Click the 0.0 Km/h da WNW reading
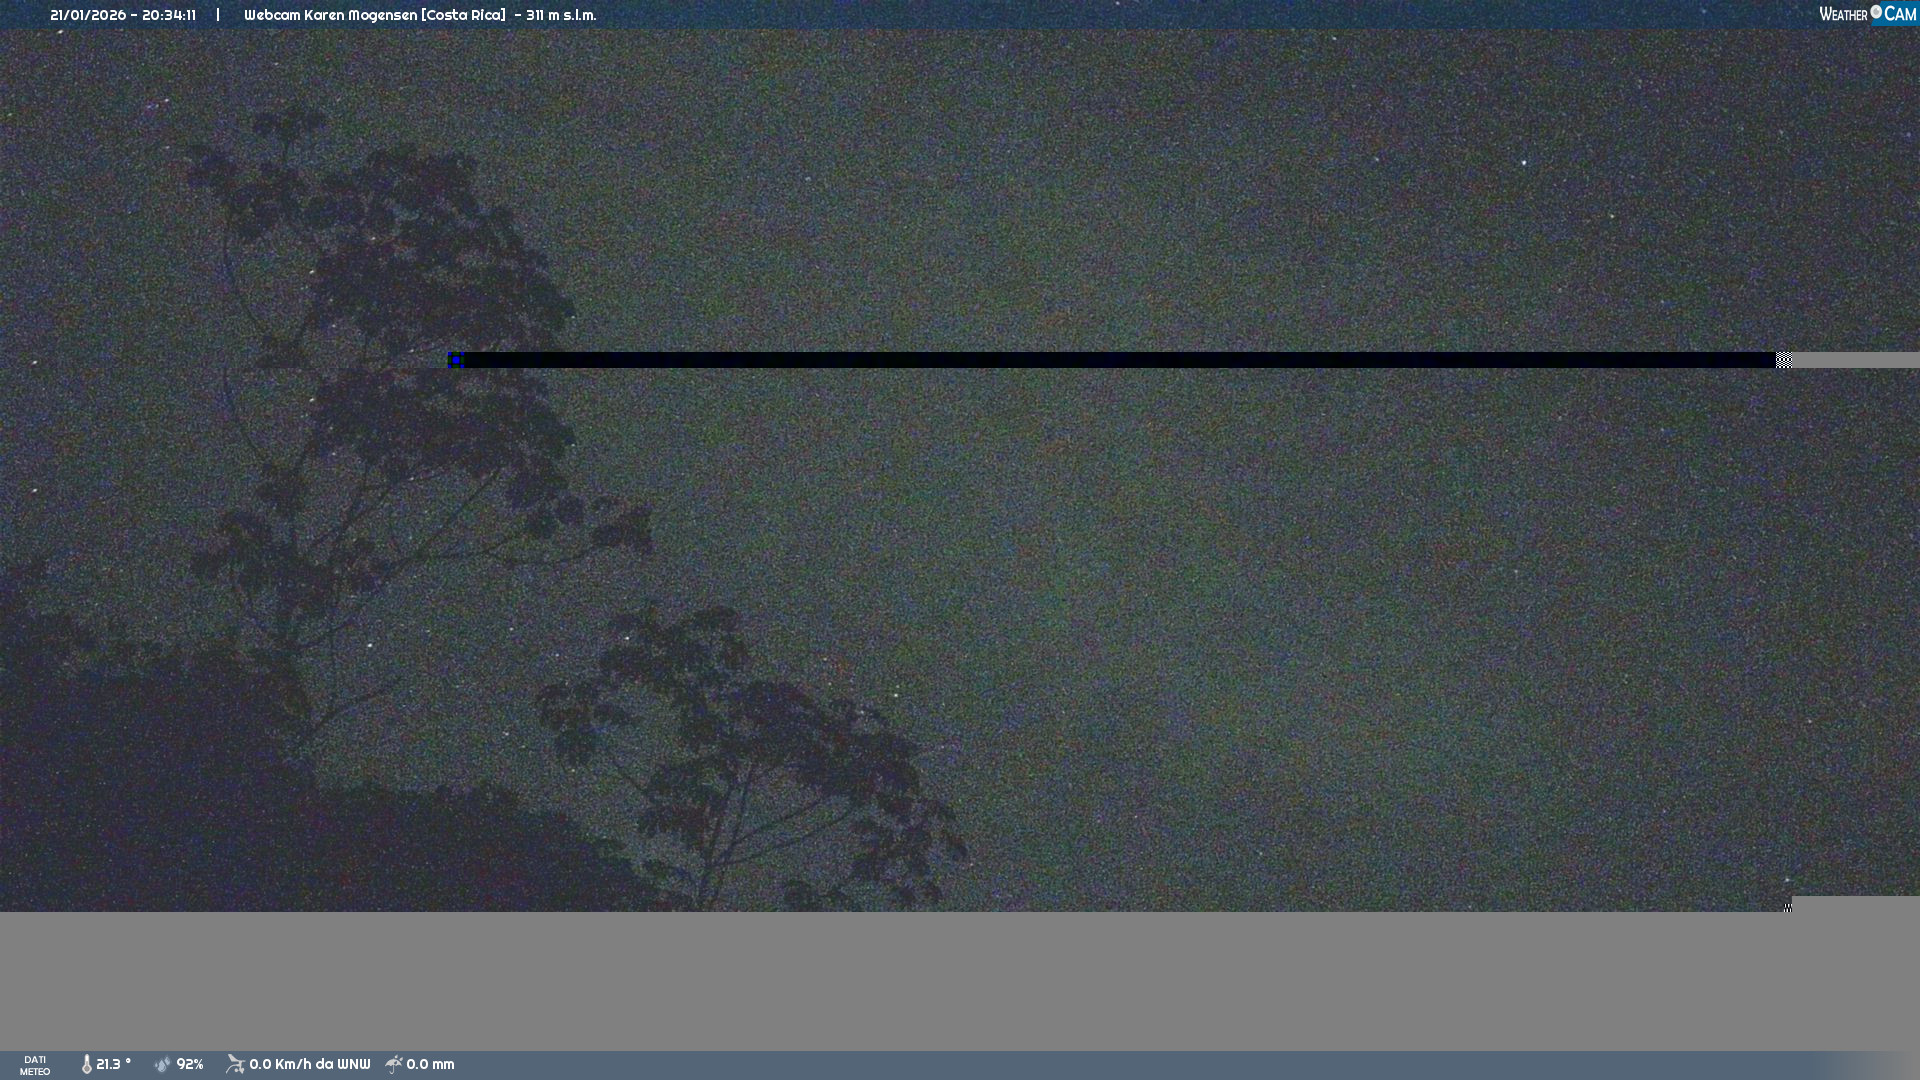 pyautogui.click(x=309, y=1064)
